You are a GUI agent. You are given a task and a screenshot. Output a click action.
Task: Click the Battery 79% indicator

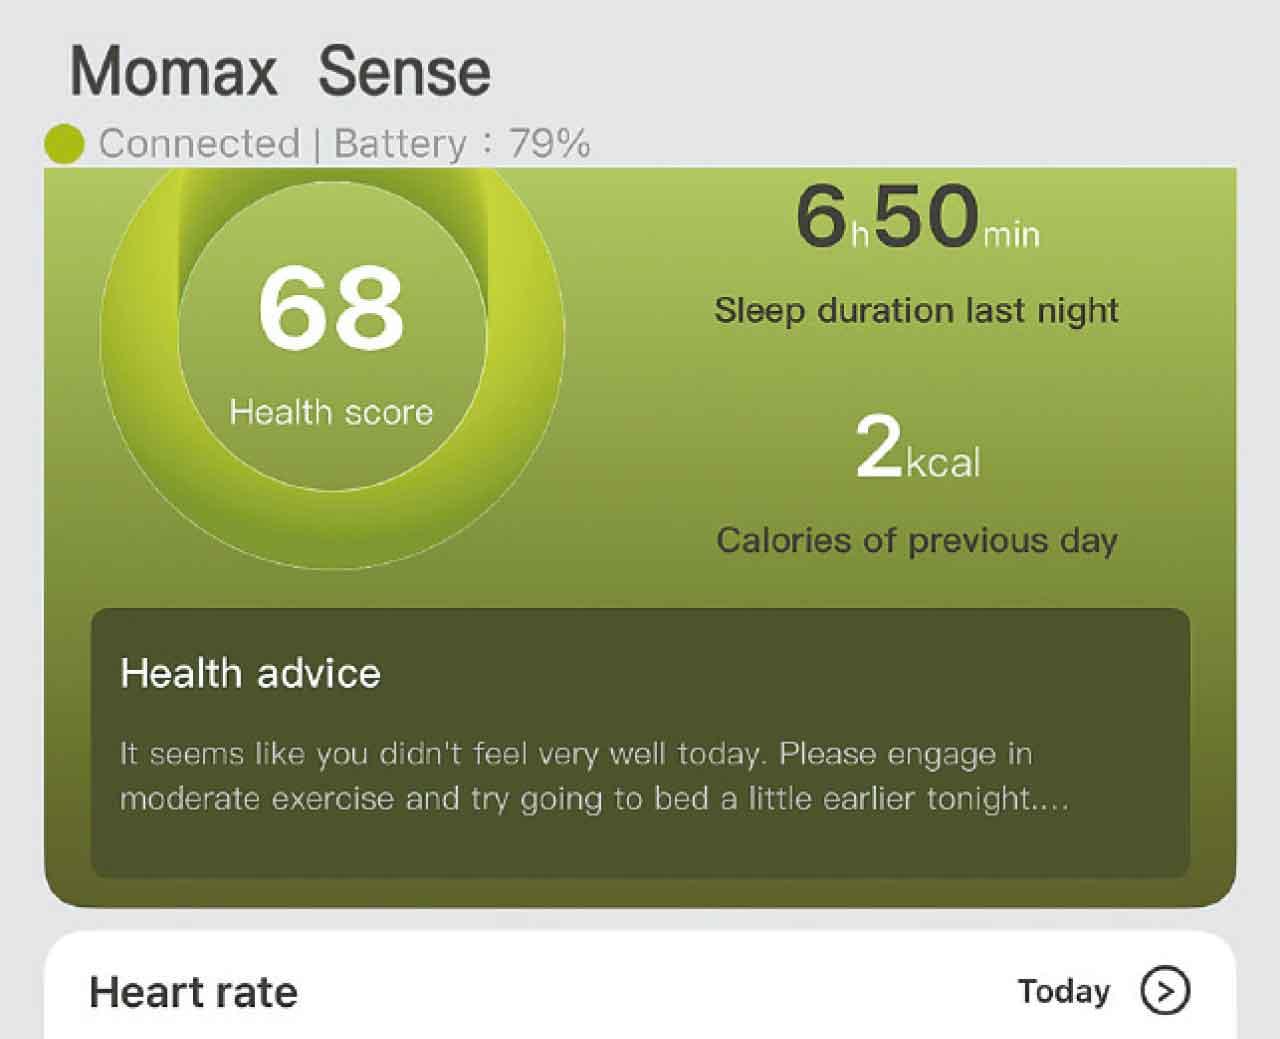point(462,144)
